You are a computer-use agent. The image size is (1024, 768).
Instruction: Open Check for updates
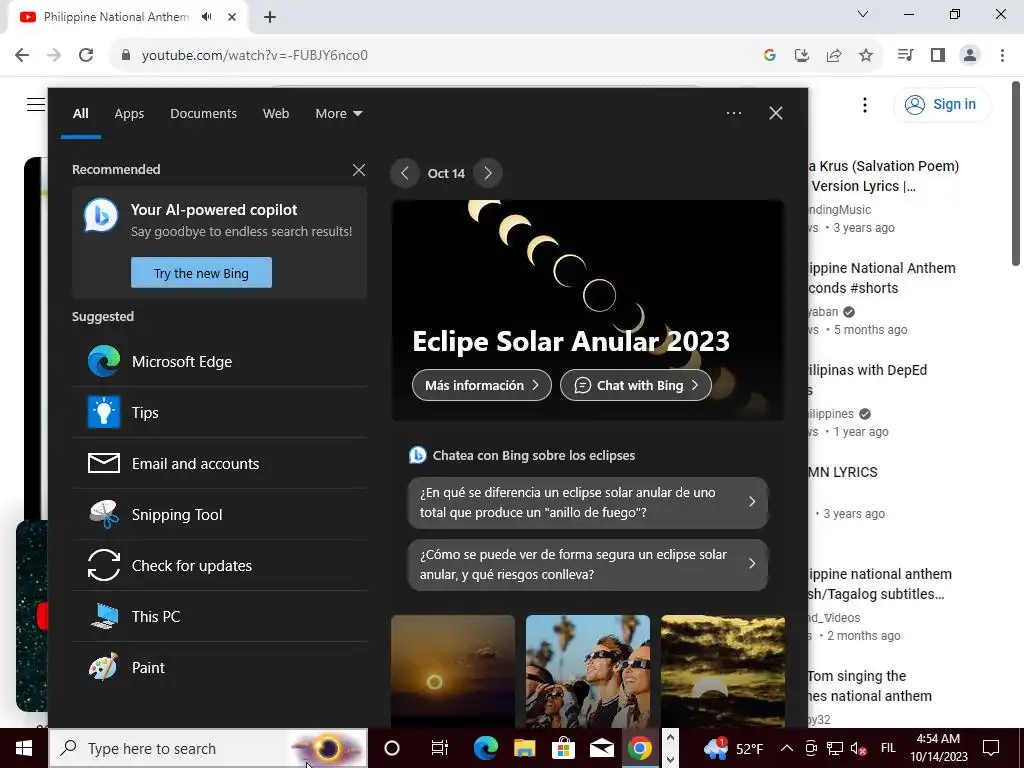tap(219, 565)
